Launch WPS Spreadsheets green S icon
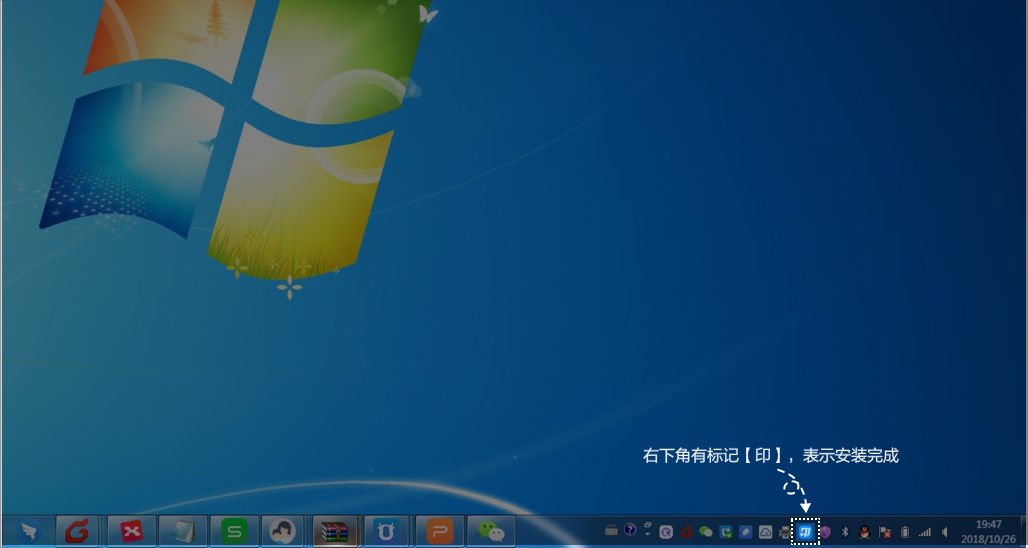Image resolution: width=1028 pixels, height=548 pixels. click(x=234, y=531)
